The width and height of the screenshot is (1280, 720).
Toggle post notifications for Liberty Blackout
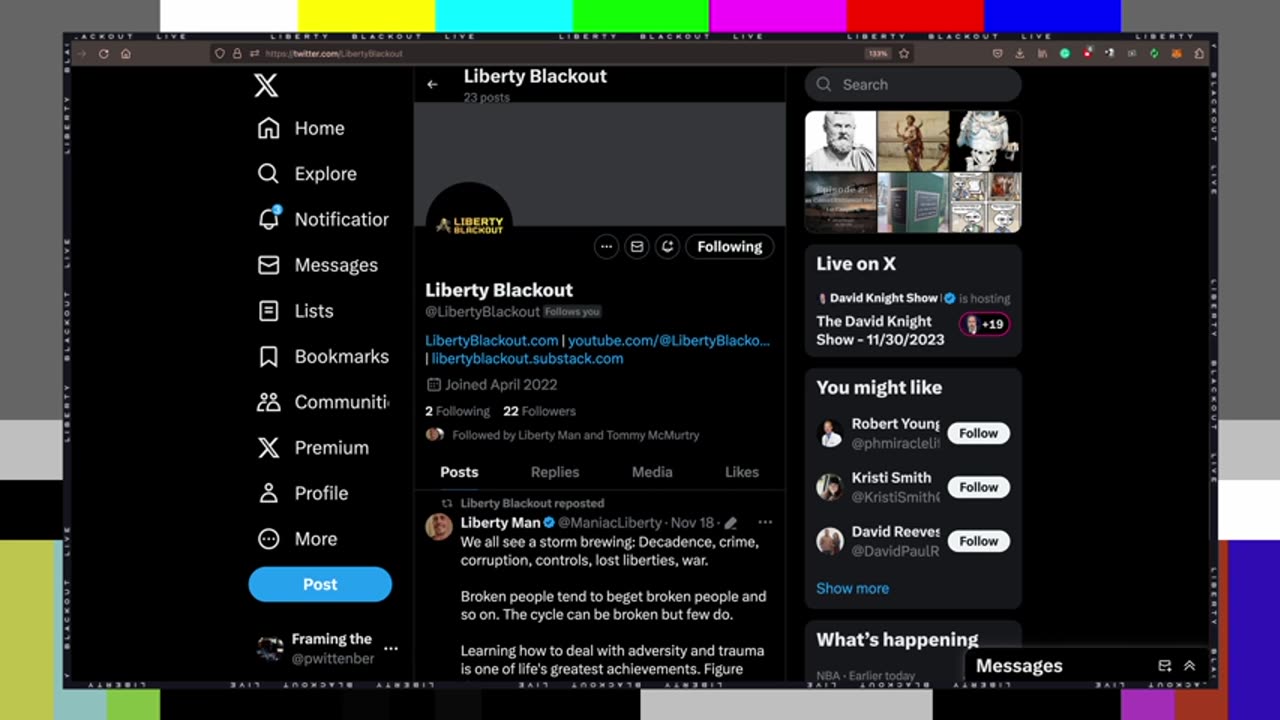click(667, 247)
